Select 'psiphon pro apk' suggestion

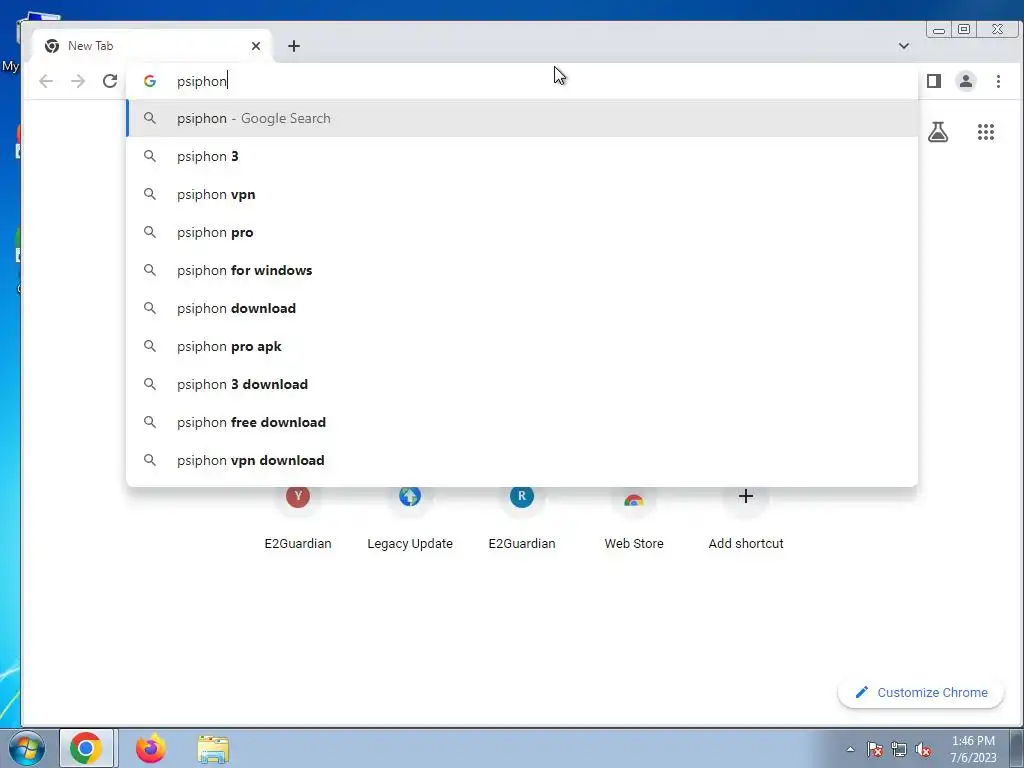[522, 346]
